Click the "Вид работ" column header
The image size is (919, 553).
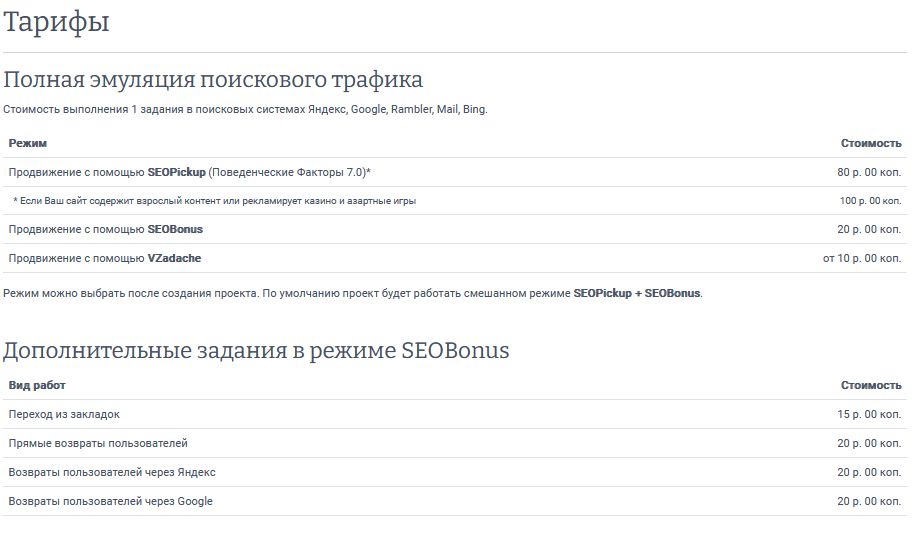[37, 385]
